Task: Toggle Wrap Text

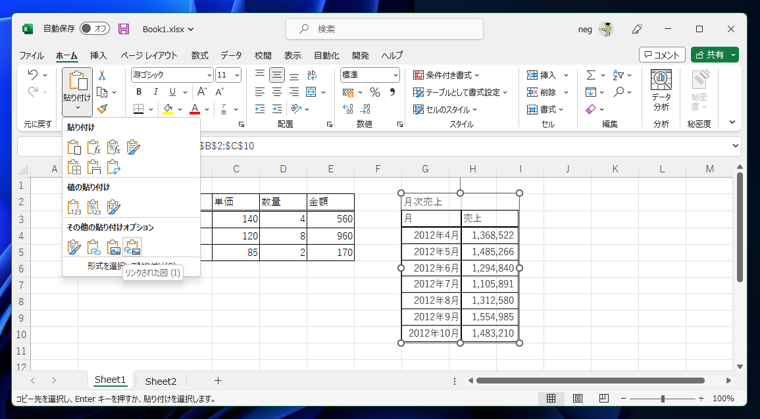Action: [312, 75]
